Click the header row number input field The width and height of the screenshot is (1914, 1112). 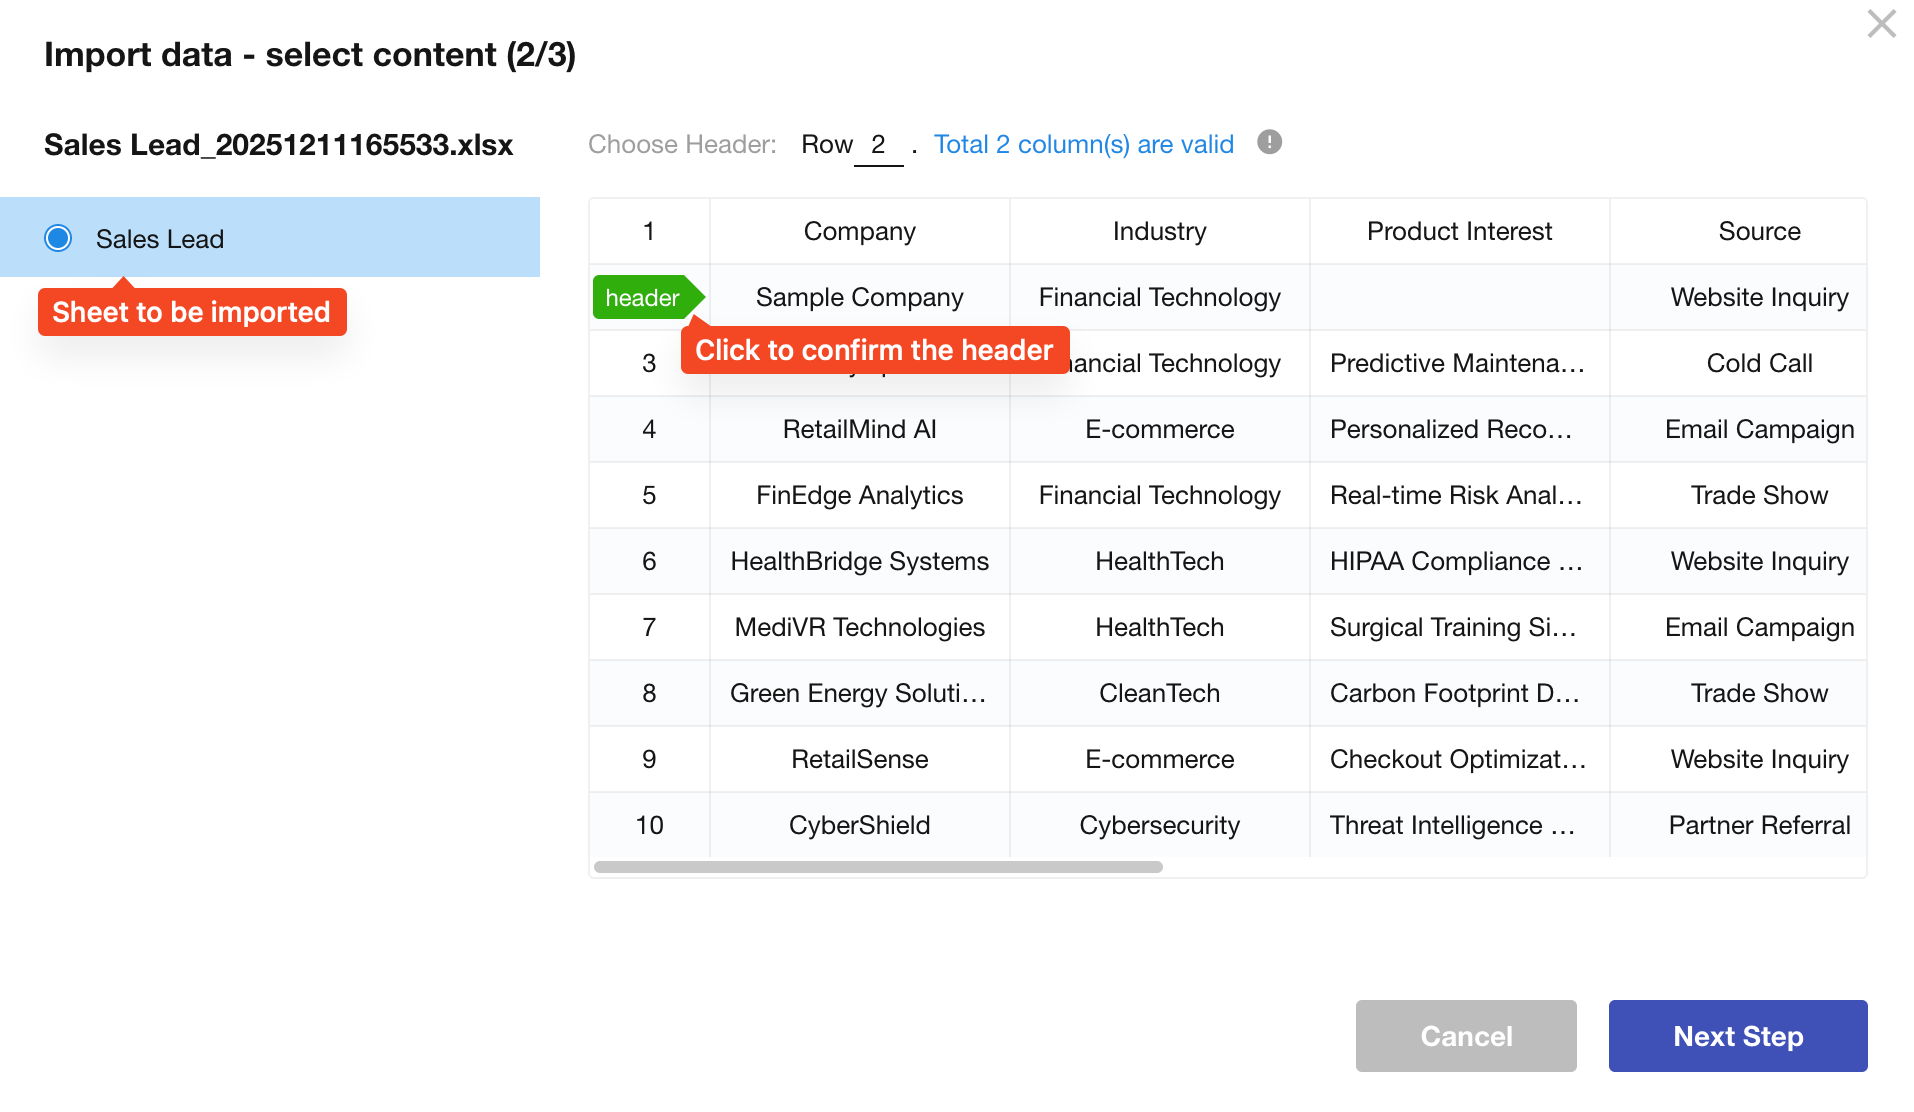point(878,145)
